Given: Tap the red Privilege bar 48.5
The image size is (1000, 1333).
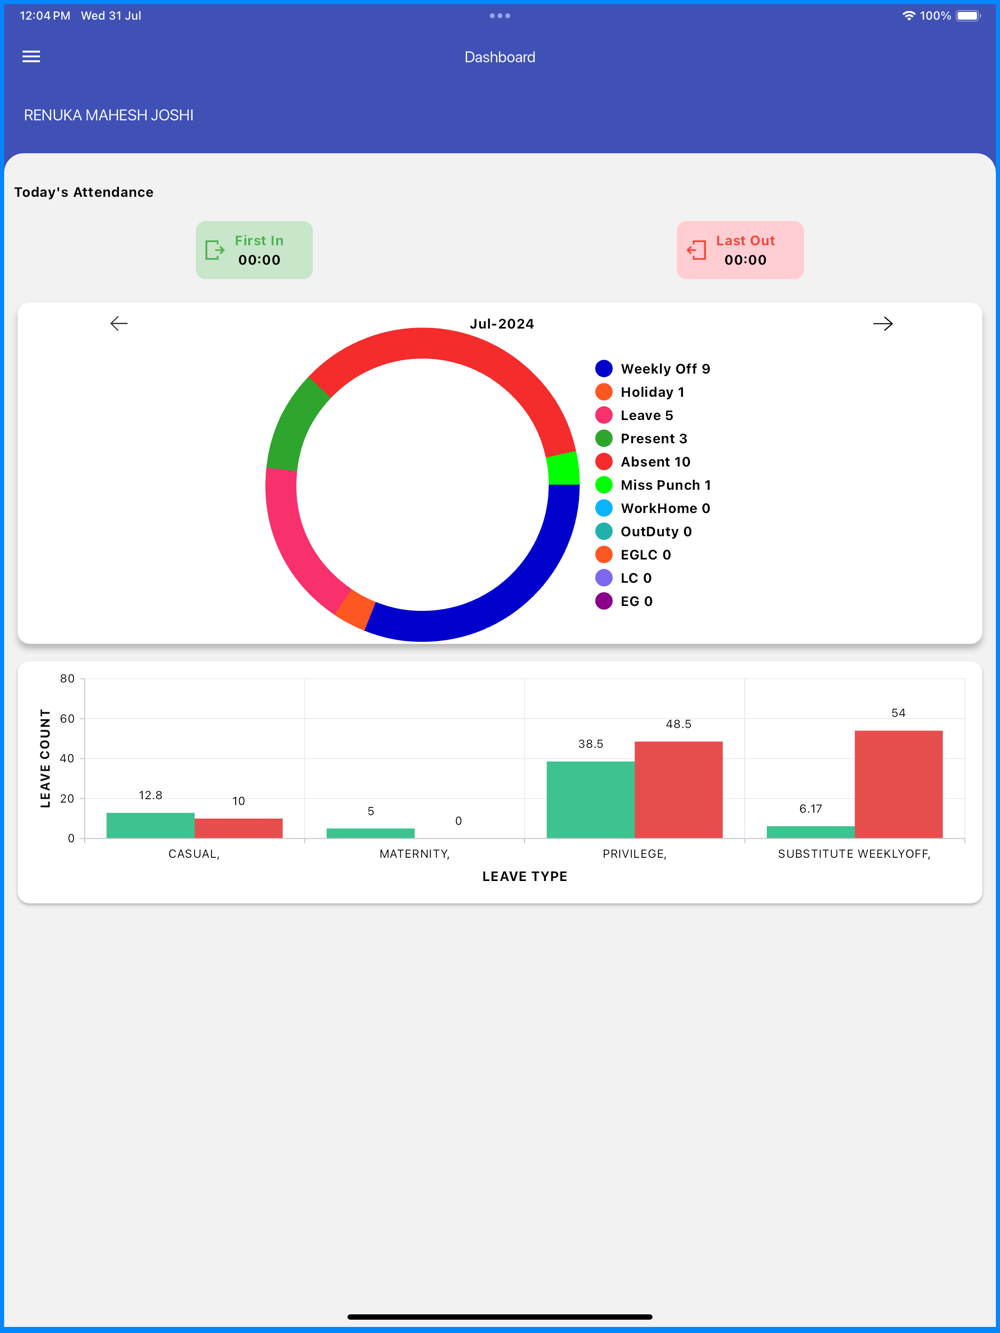Looking at the screenshot, I should coord(678,790).
